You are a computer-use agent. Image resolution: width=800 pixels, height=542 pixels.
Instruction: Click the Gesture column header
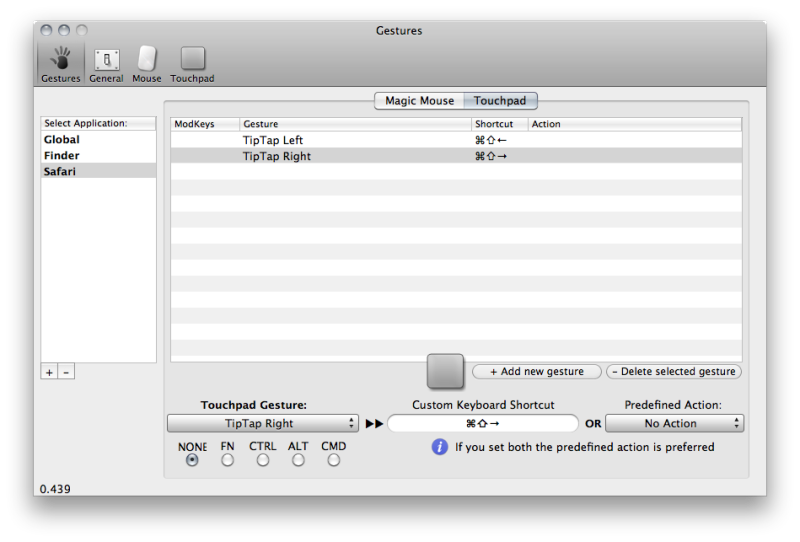click(355, 124)
